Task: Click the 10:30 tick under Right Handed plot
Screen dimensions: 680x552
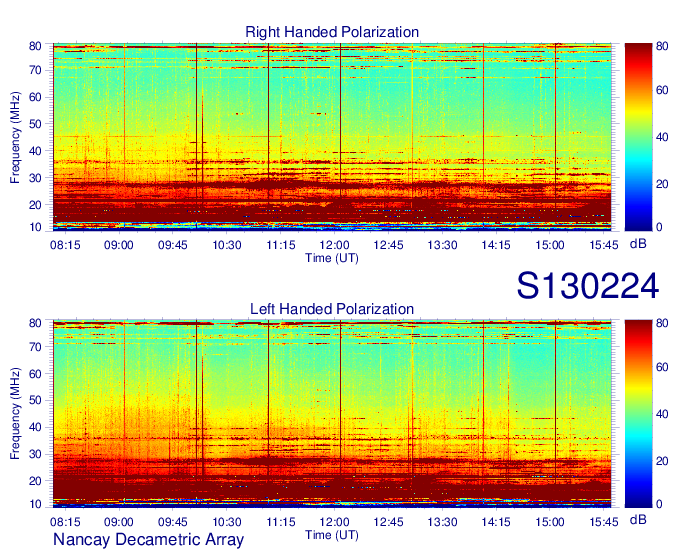Action: coord(227,245)
